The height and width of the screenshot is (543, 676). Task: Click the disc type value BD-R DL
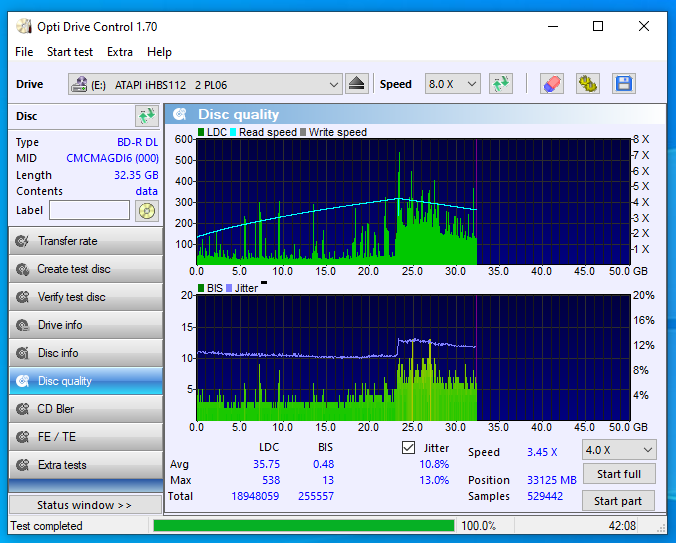(x=138, y=142)
